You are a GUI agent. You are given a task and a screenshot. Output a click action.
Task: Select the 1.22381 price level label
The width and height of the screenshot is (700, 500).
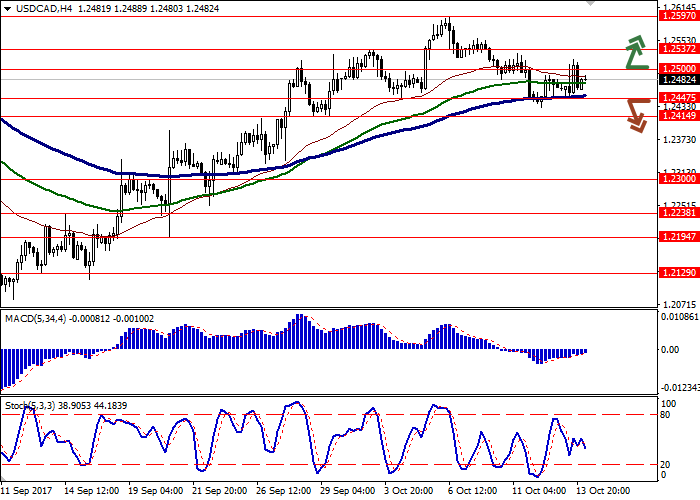(679, 213)
